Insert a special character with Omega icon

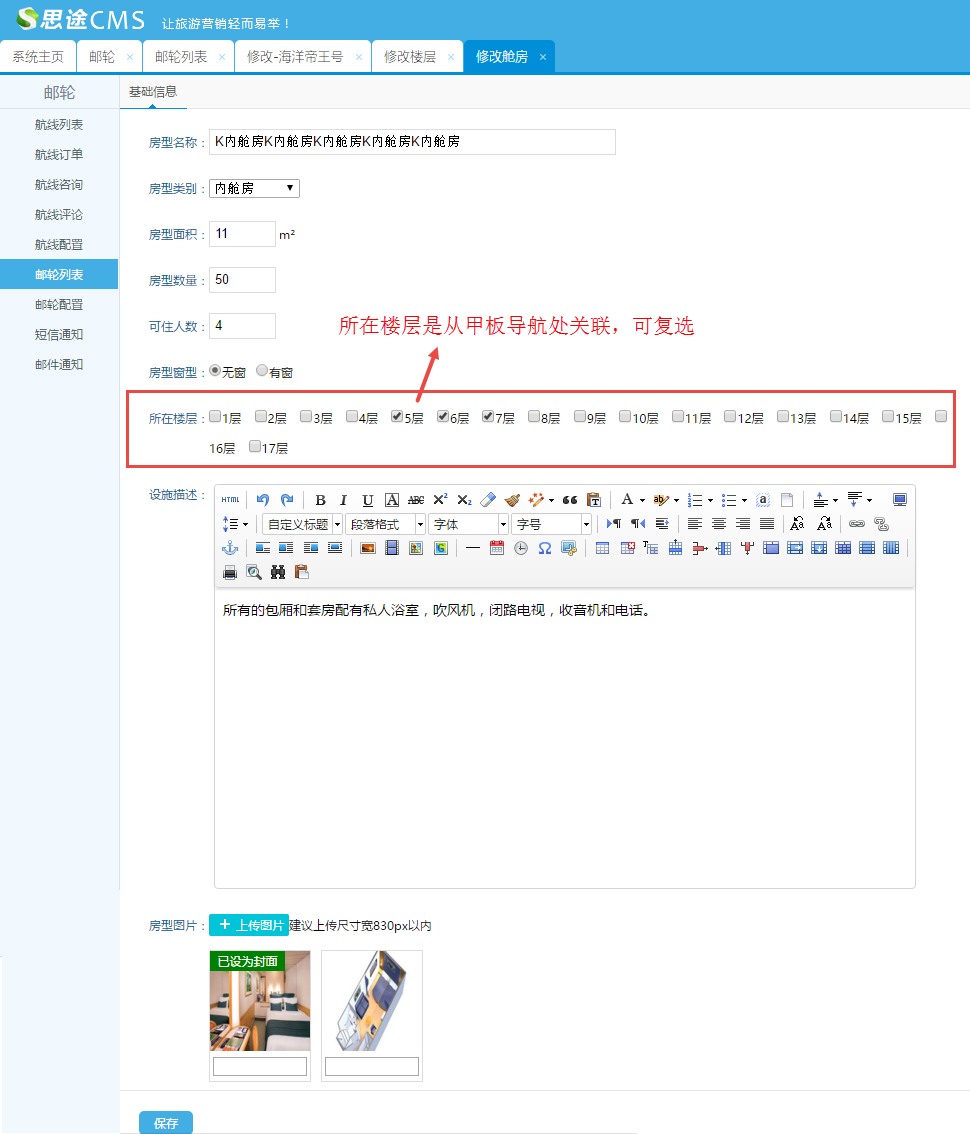545,548
